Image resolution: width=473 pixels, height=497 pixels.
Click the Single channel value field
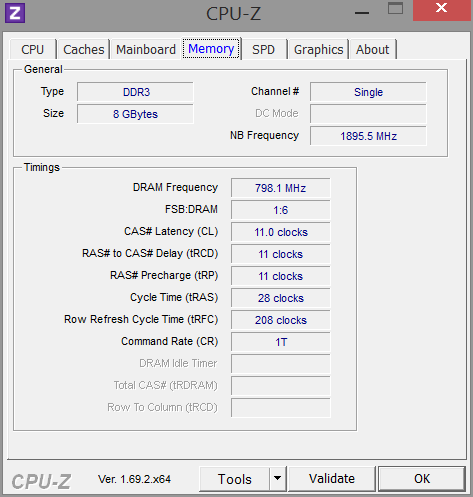368,92
